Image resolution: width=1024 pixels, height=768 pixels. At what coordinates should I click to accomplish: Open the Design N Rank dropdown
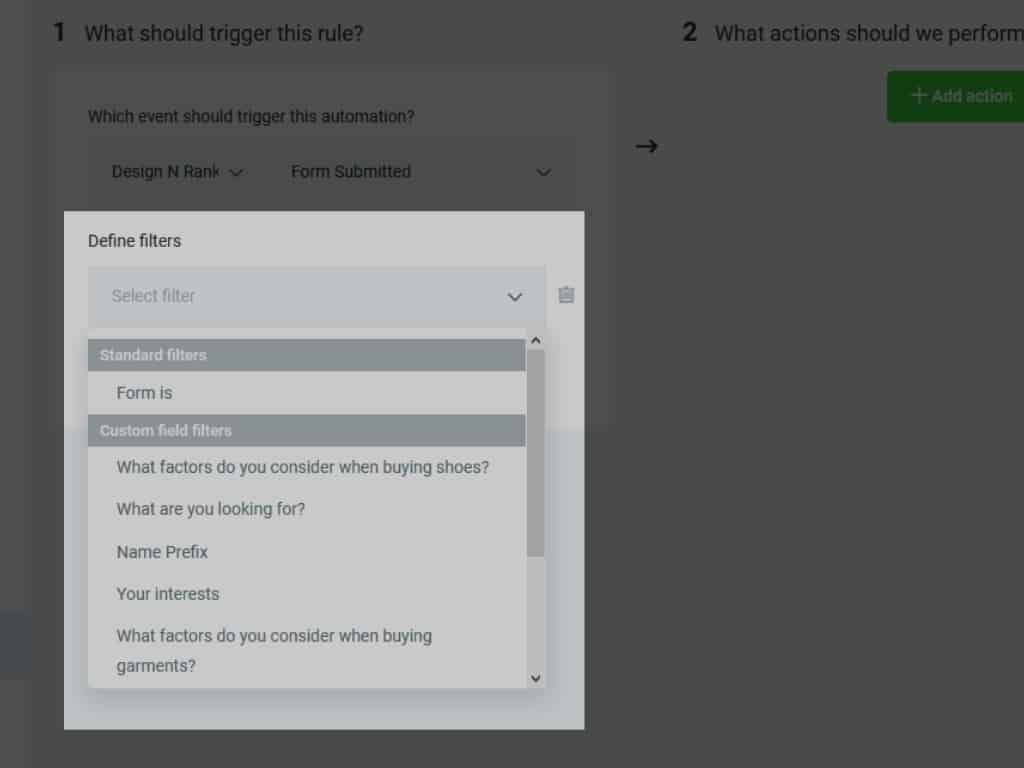tap(177, 172)
